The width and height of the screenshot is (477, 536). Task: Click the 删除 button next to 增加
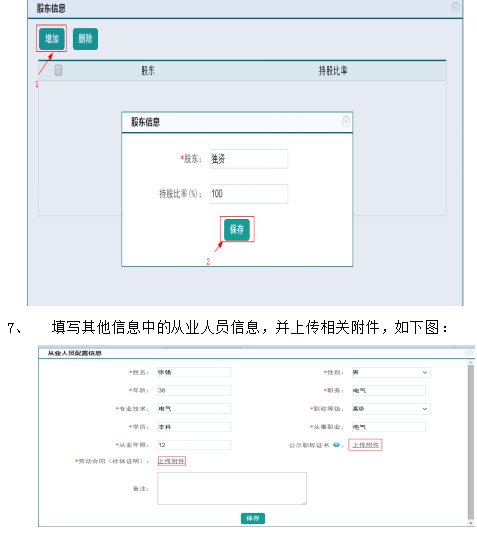pos(85,39)
